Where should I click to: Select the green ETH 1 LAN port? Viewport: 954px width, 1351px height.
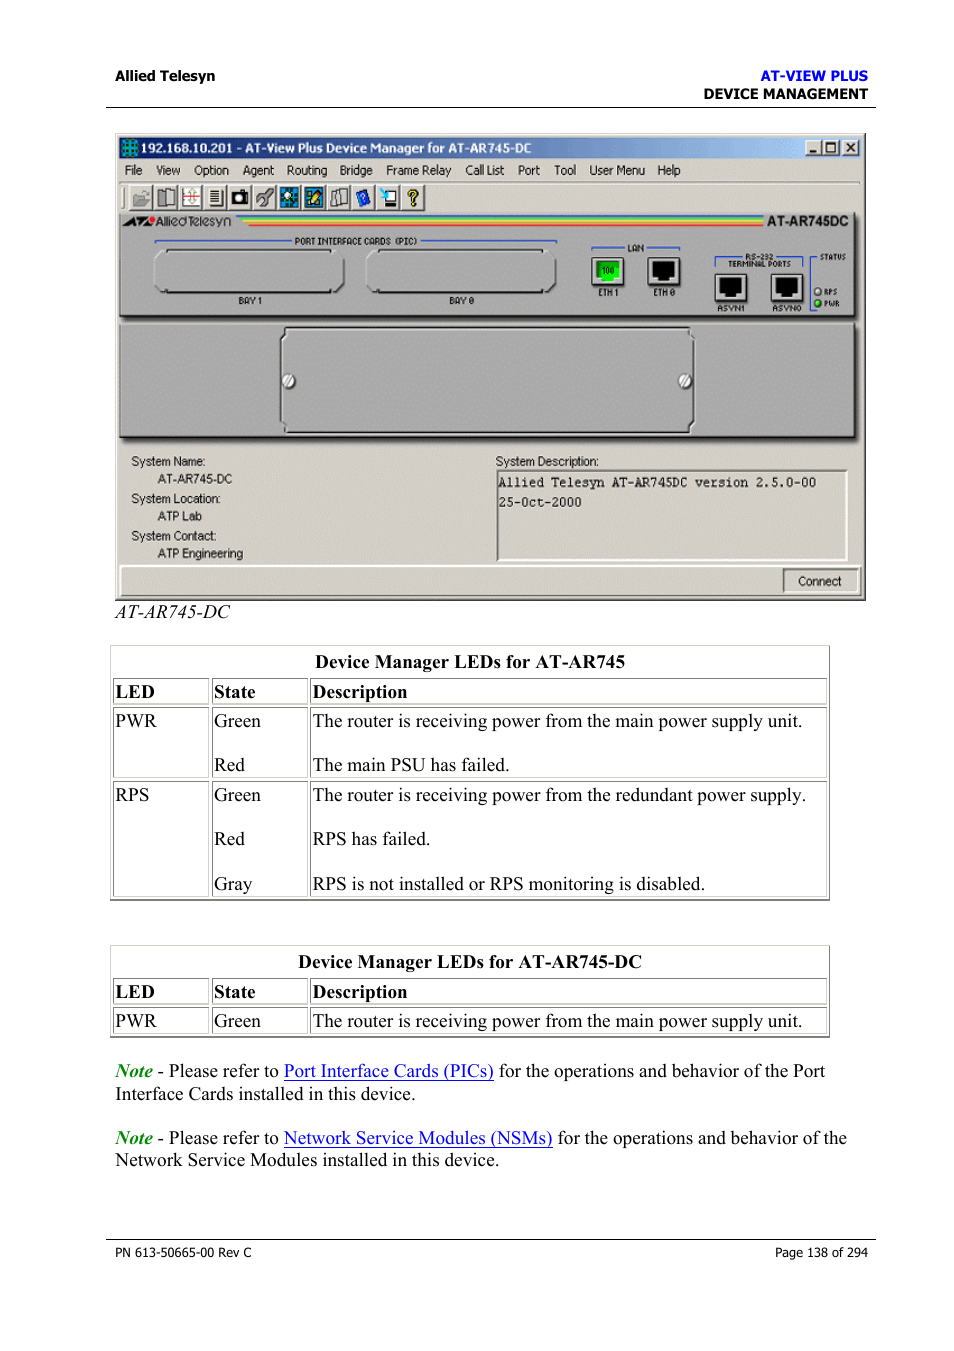click(x=607, y=271)
